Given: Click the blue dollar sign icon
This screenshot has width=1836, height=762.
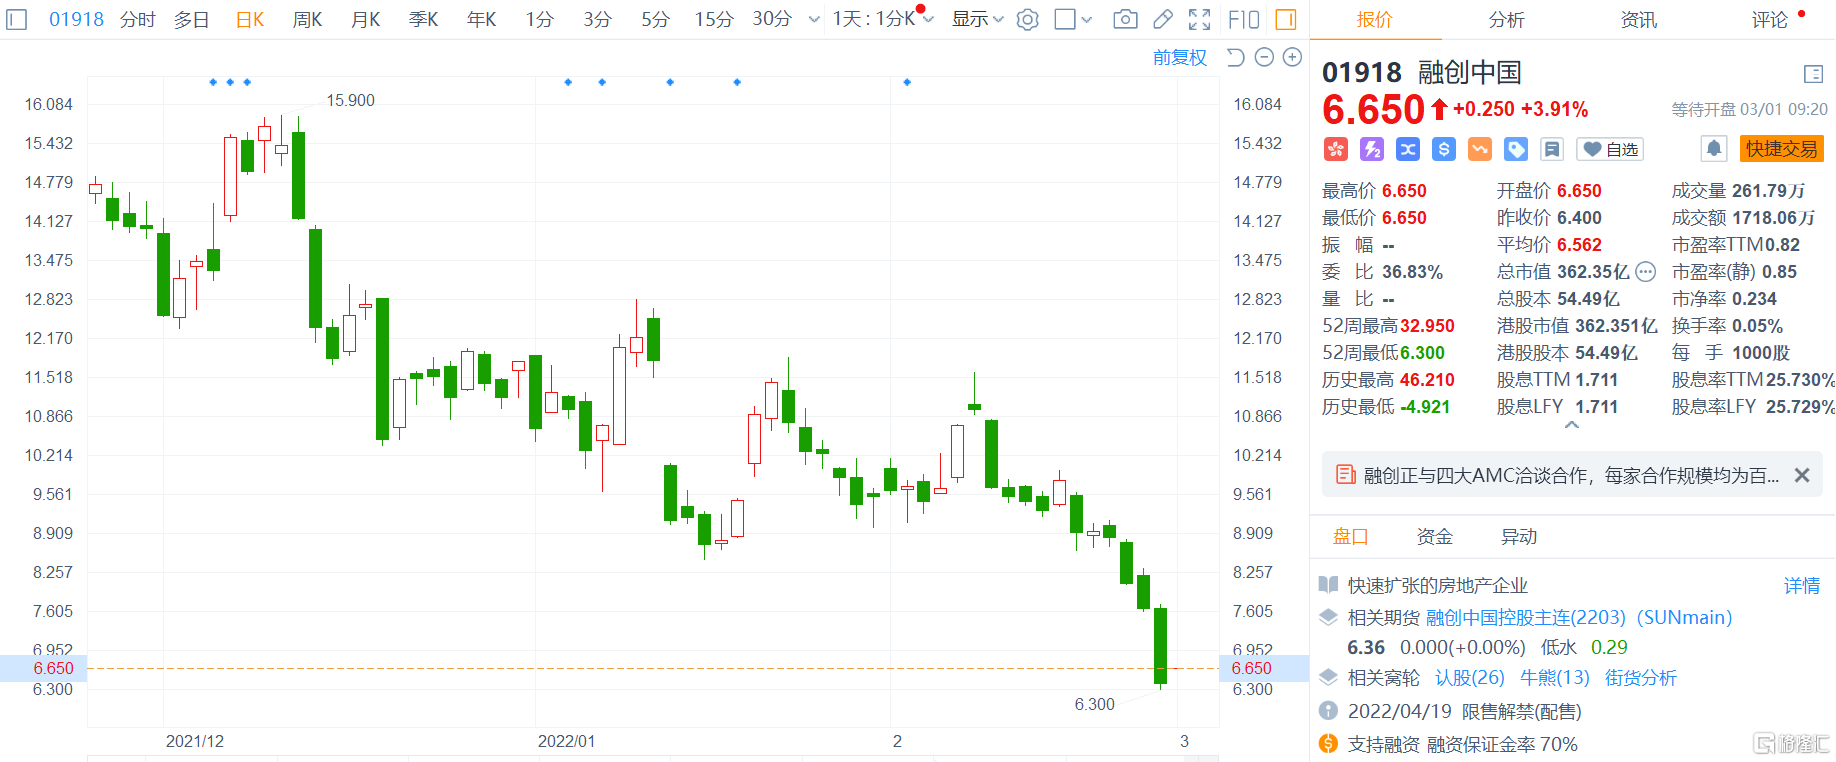Looking at the screenshot, I should pyautogui.click(x=1444, y=149).
